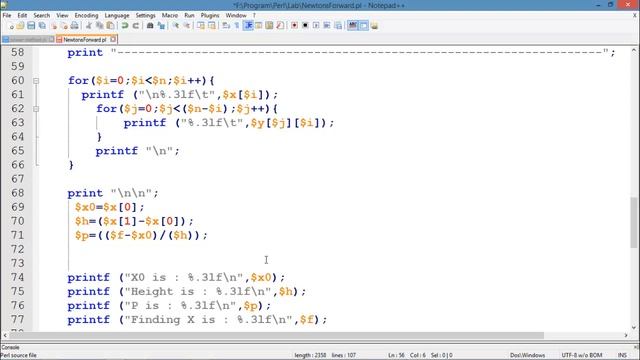Toggle Word Wrap toolbar icon
Viewport: 640px width, 360px height.
[226, 26]
